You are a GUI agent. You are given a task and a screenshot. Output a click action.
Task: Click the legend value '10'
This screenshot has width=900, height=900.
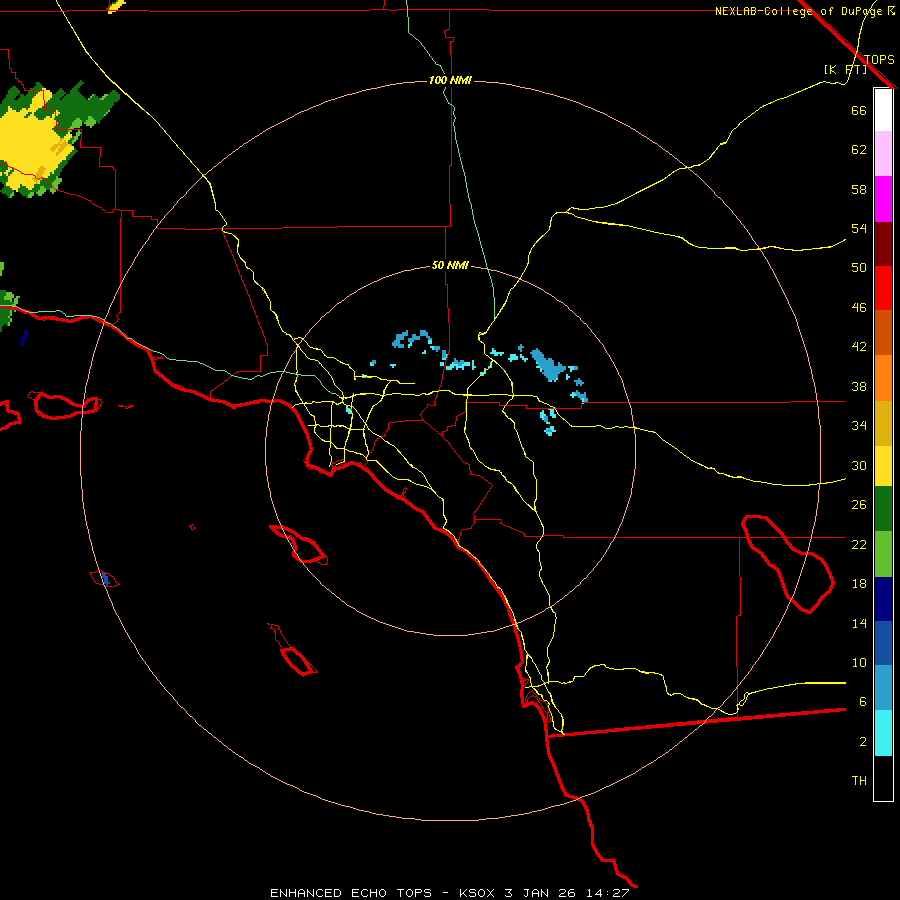click(x=859, y=663)
